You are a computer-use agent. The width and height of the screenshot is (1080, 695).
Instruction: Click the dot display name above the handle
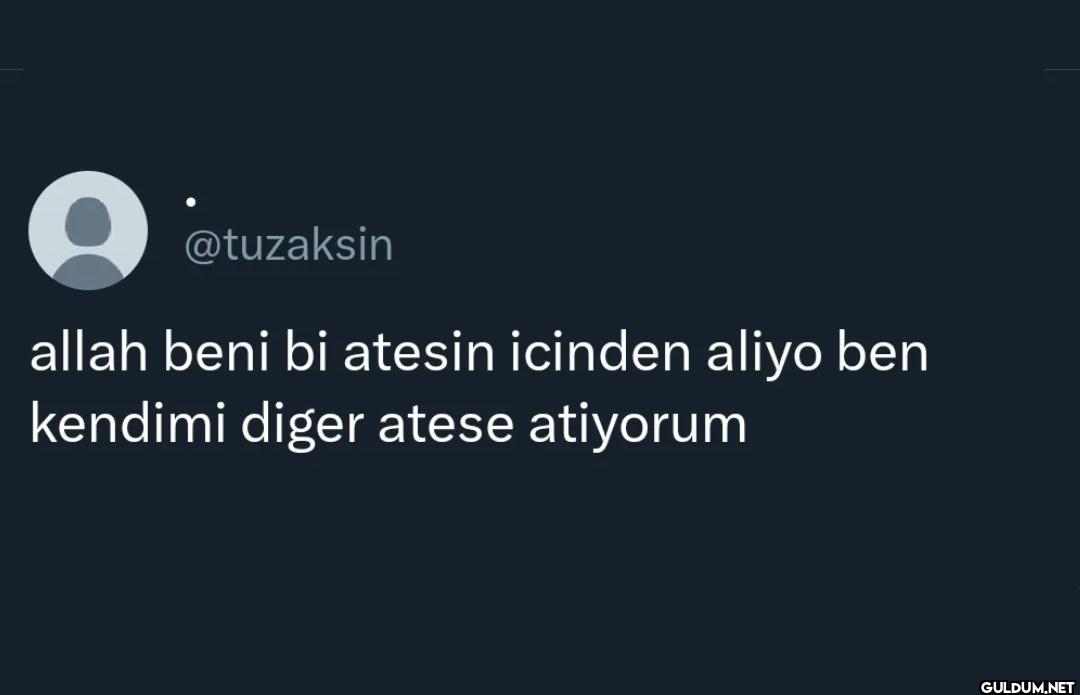(191, 202)
